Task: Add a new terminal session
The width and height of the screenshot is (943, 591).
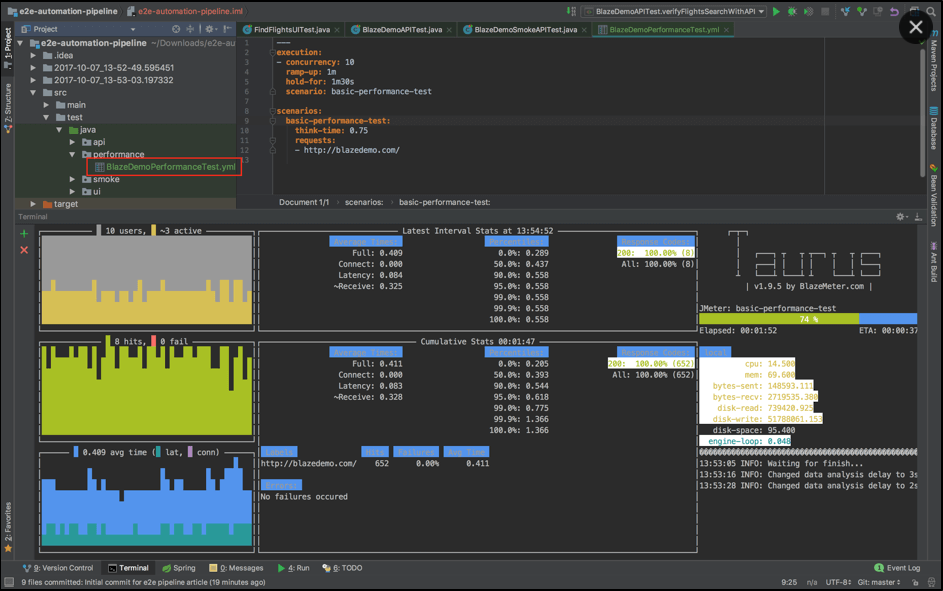Action: pyautogui.click(x=24, y=233)
